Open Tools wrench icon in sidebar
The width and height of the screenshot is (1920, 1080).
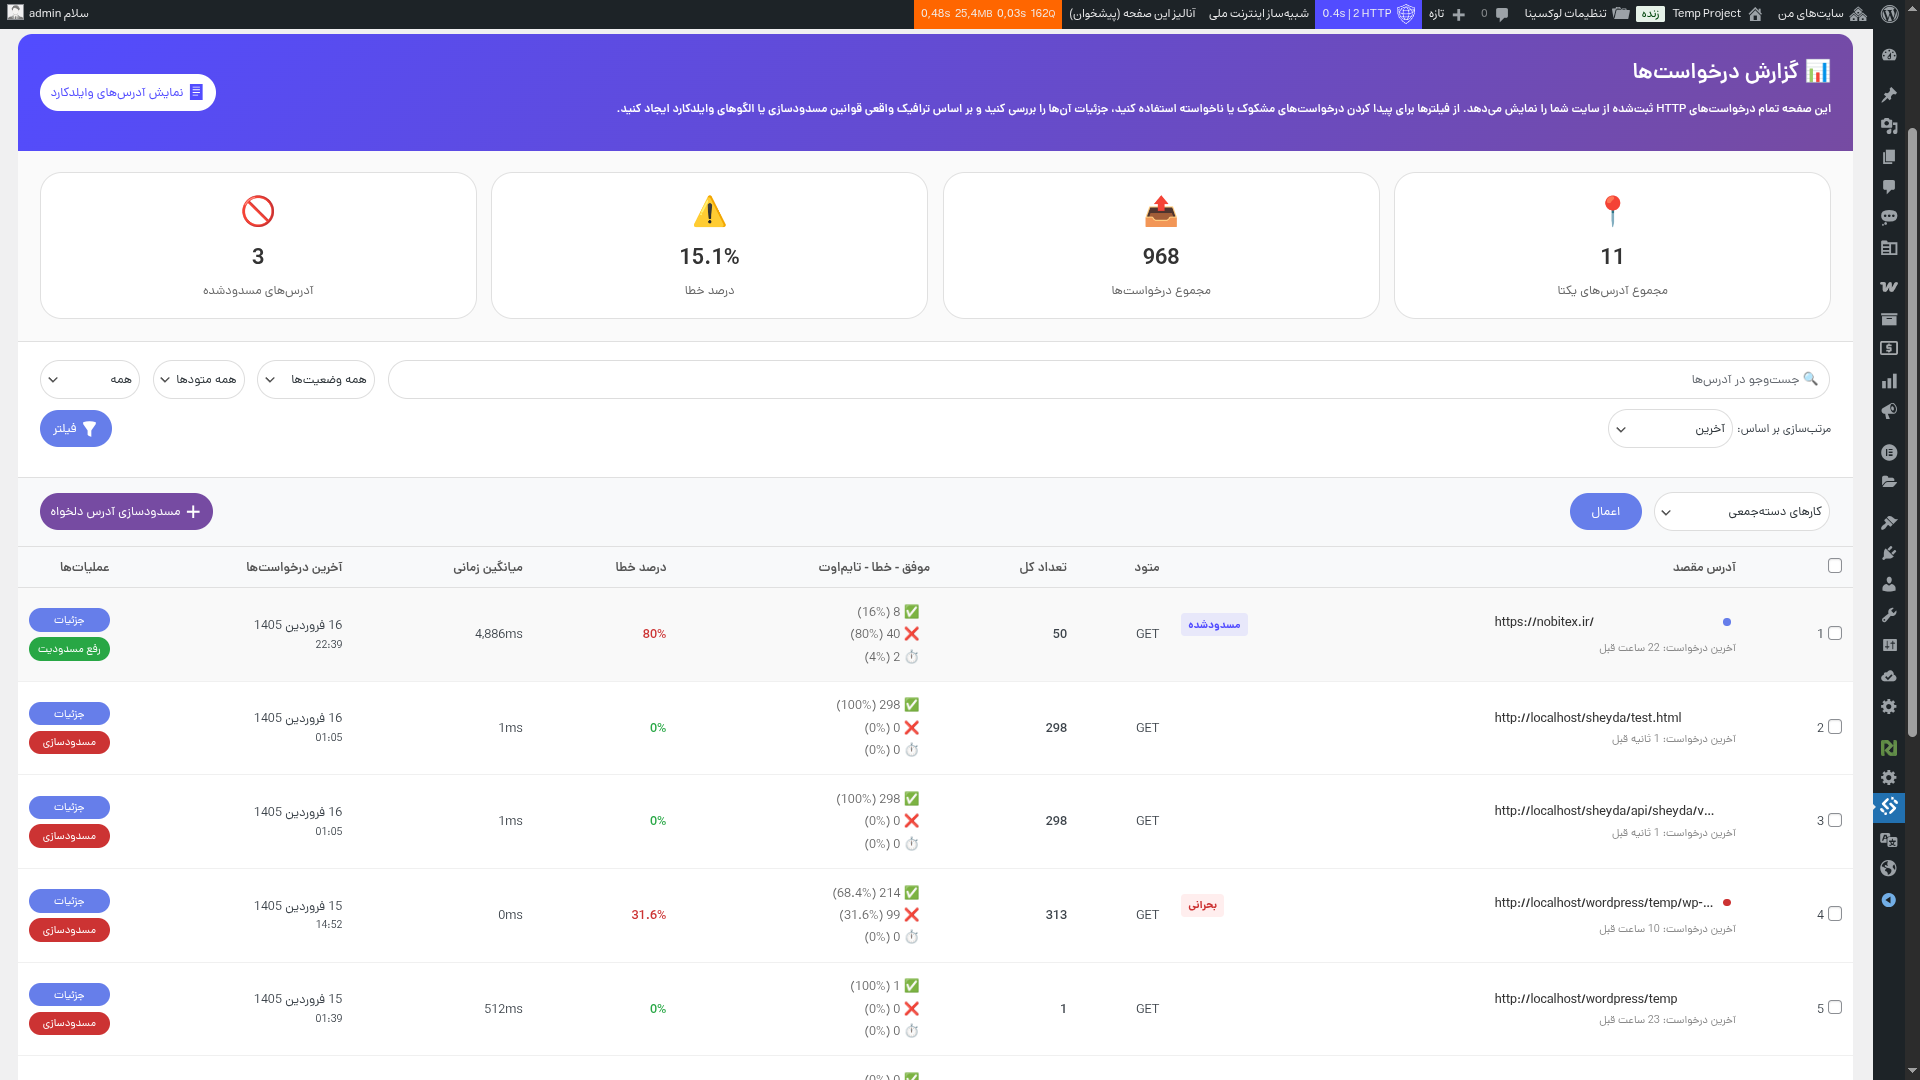pyautogui.click(x=1889, y=615)
